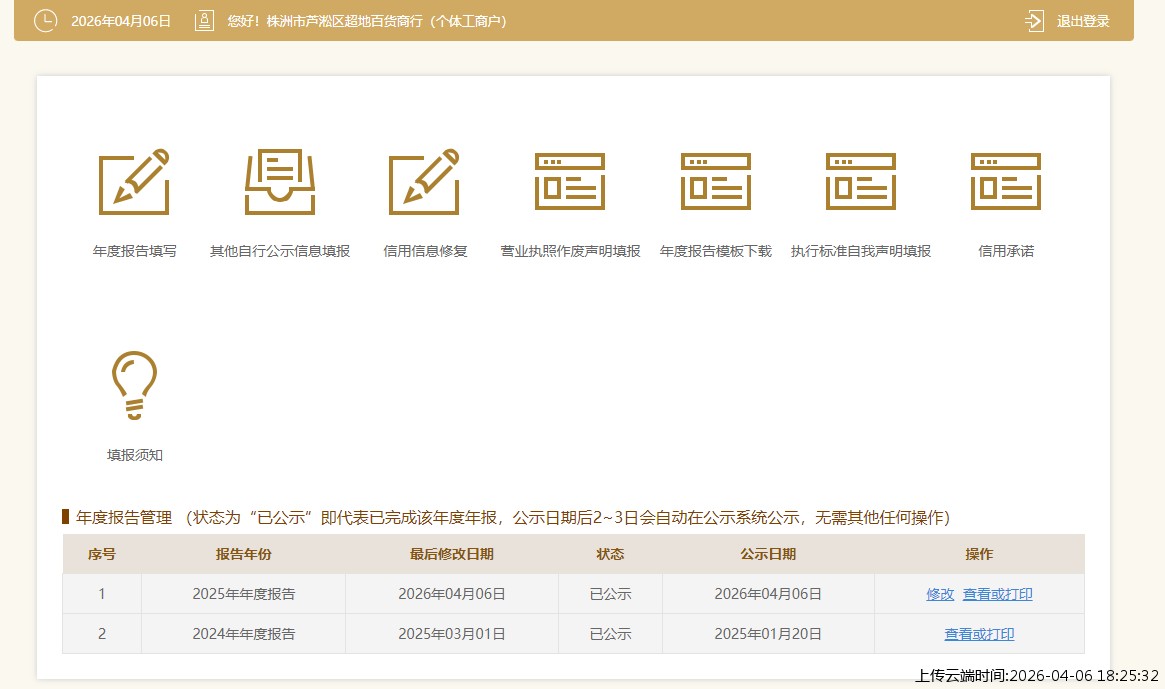This screenshot has height=689, width=1165.
Task: Click the 年度报告模板下载 text label
Action: coord(716,251)
